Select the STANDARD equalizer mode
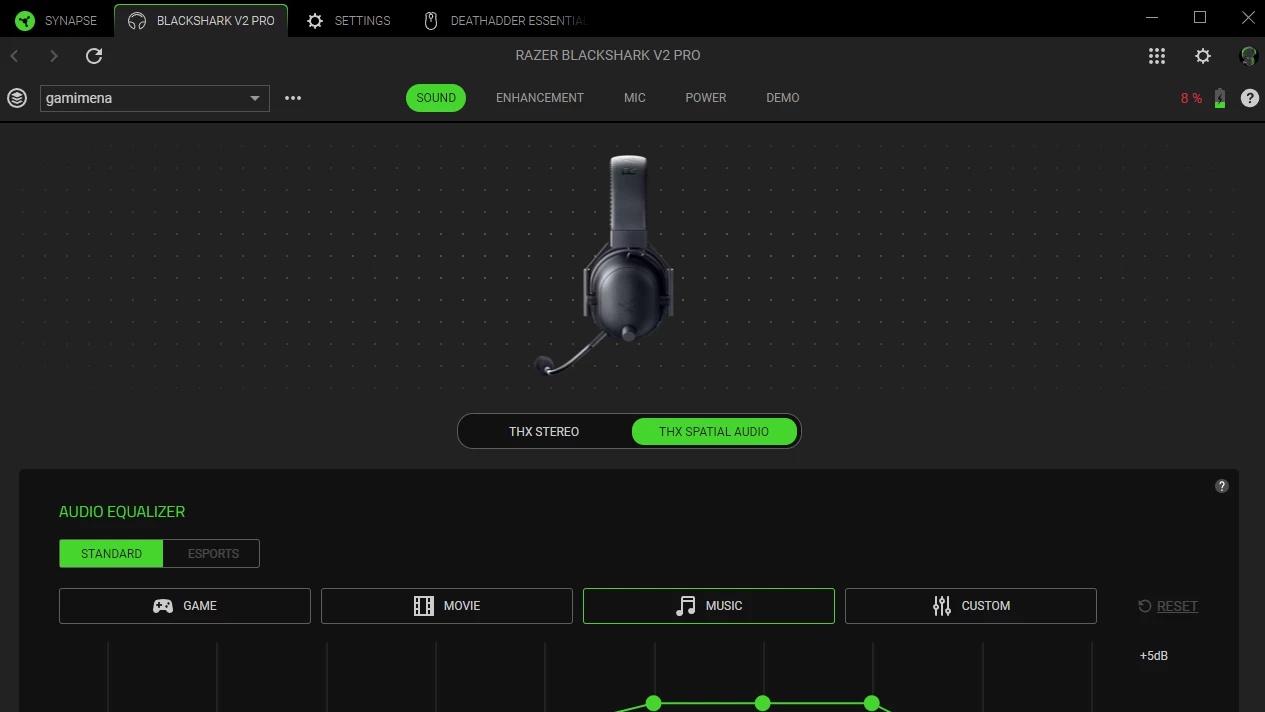Viewport: 1265px width, 712px height. click(x=111, y=554)
